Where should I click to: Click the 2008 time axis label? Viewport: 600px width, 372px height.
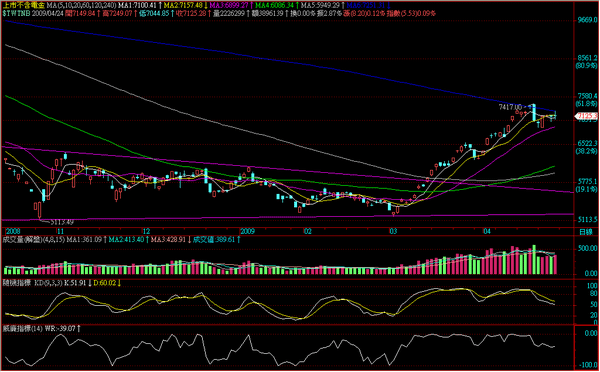coord(13,232)
